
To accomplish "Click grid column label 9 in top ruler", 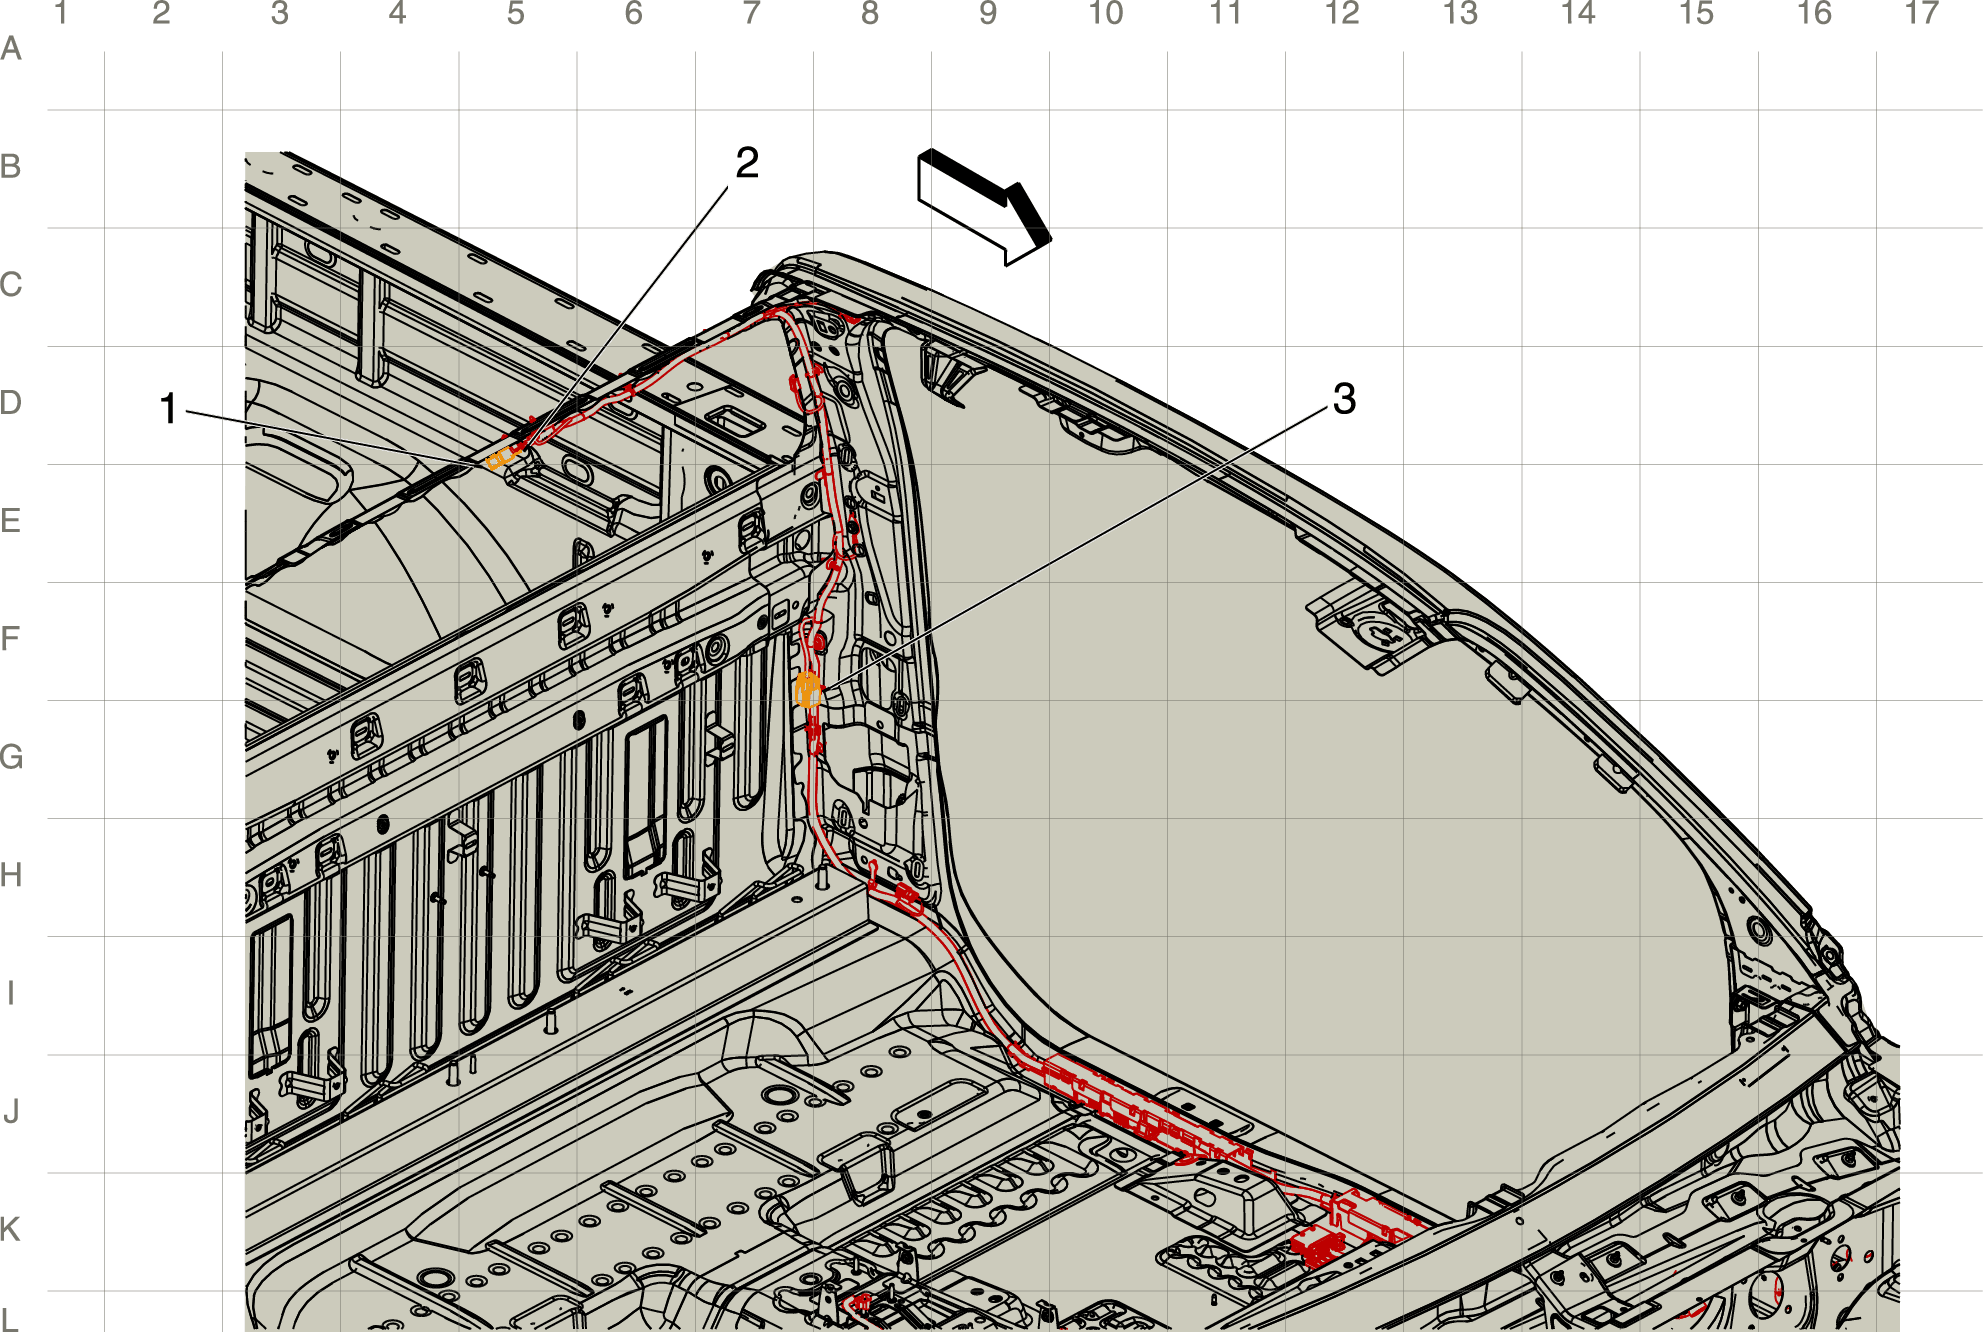I will [988, 14].
